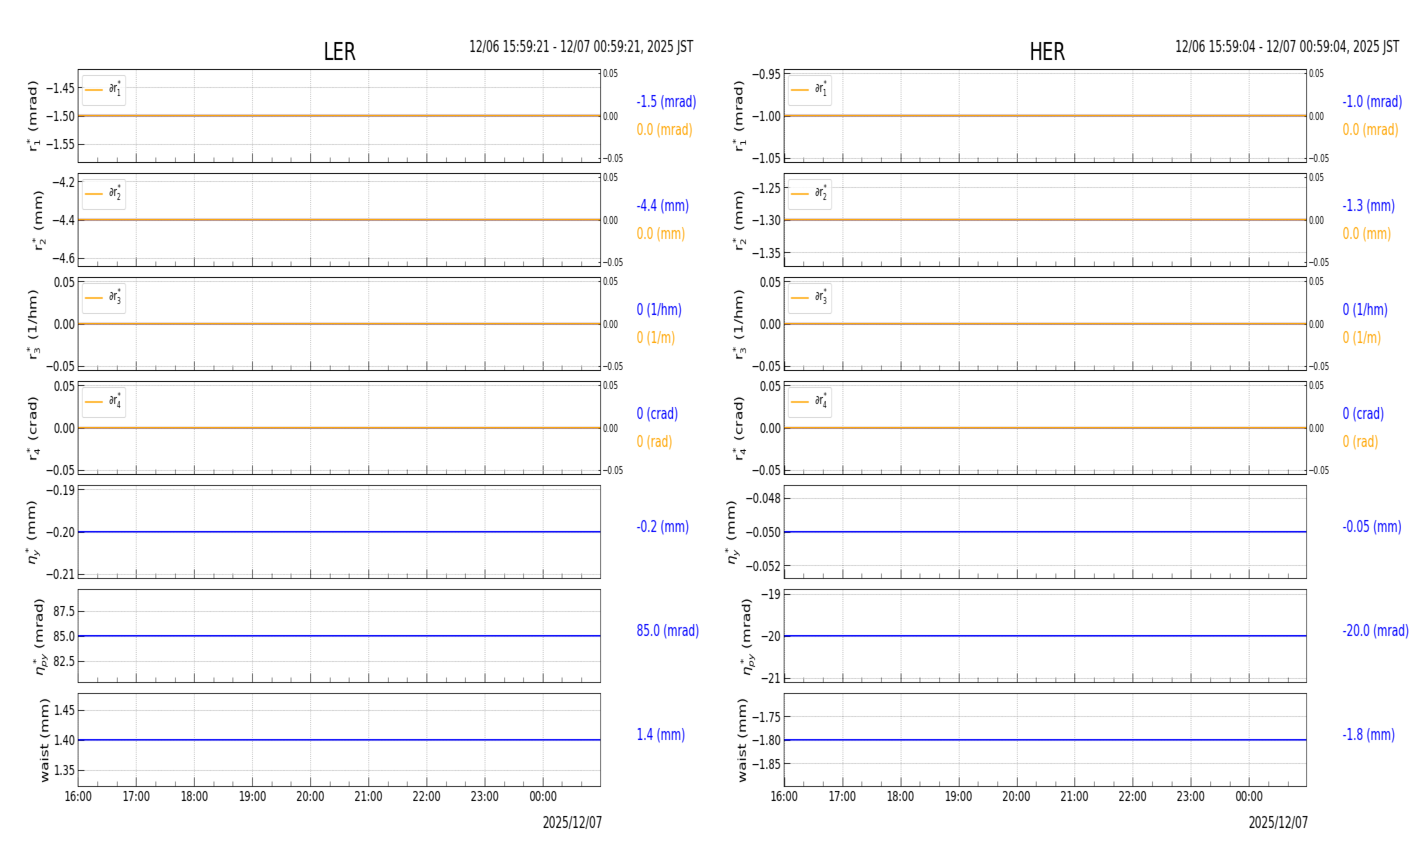Click the 18:00 tick on HER time axis
Viewport: 1412px width, 864px height.
[900, 797]
